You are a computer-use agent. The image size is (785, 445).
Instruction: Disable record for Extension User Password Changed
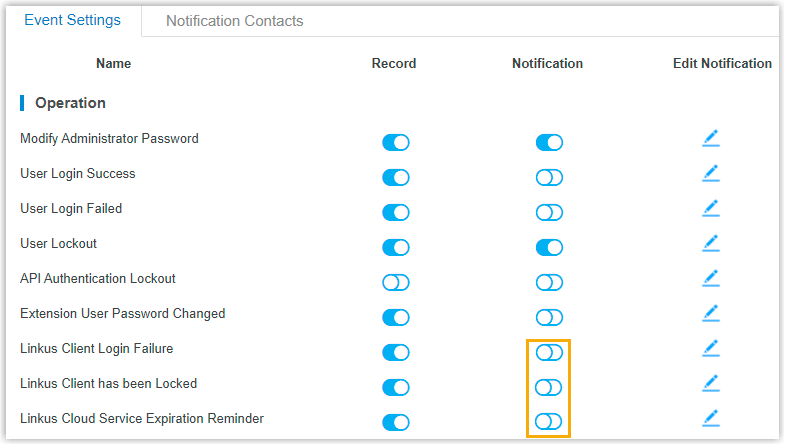coord(396,318)
